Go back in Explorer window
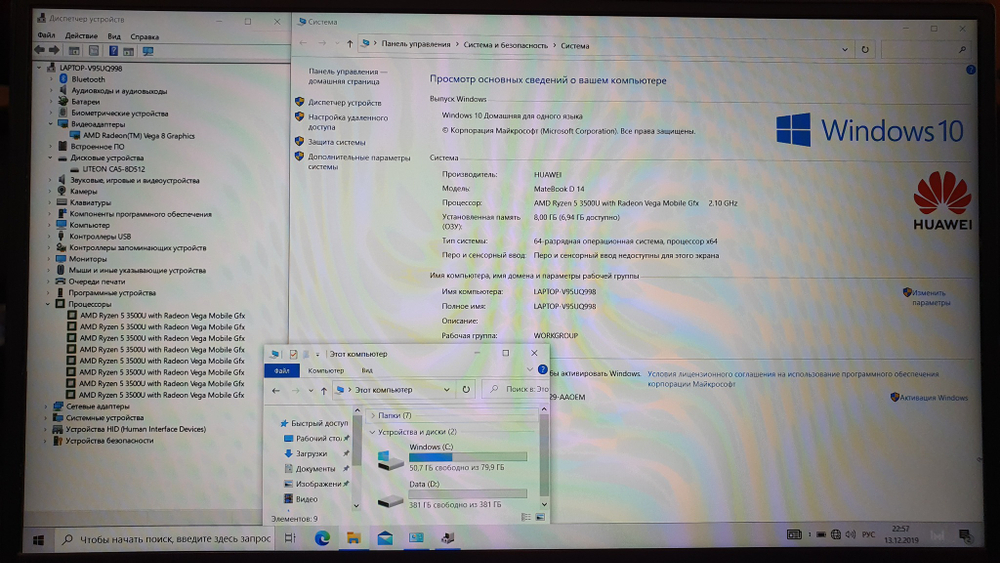This screenshot has width=1000, height=563. pyautogui.click(x=276, y=390)
